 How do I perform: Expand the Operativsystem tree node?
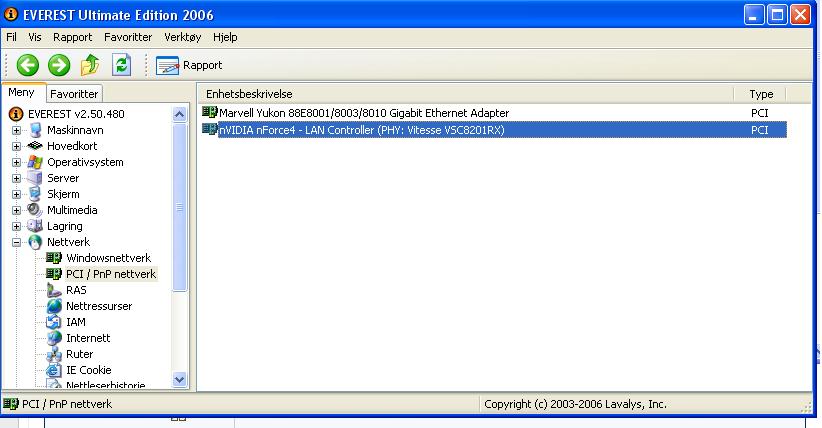point(16,163)
